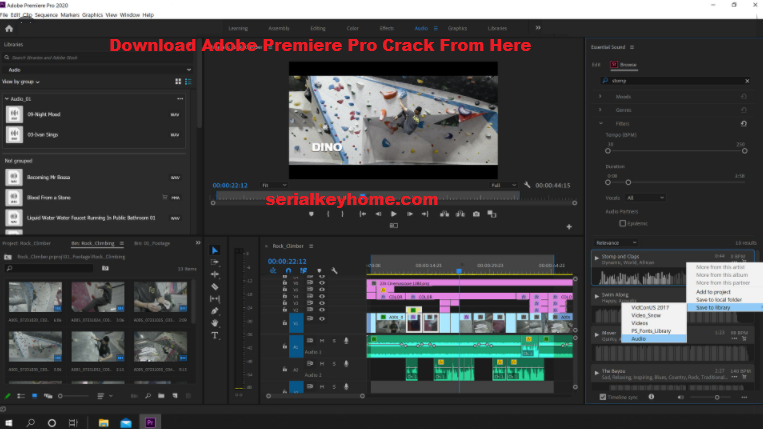Screen dimensions: 763x429
Task: Select the Razor tool
Action: (215, 286)
